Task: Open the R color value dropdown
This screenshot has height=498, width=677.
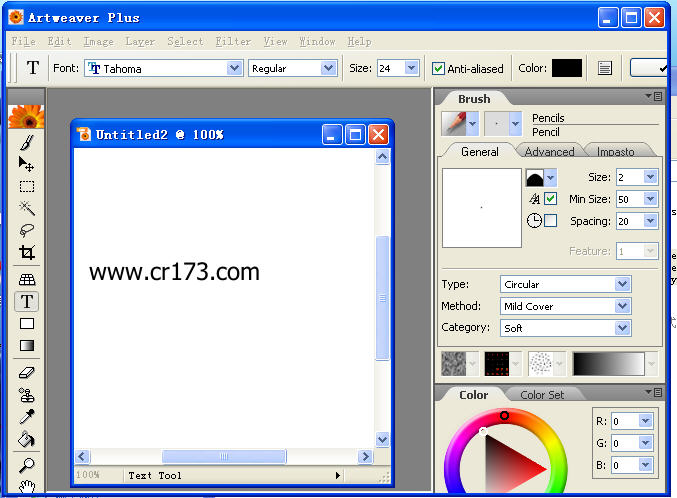Action: point(645,420)
